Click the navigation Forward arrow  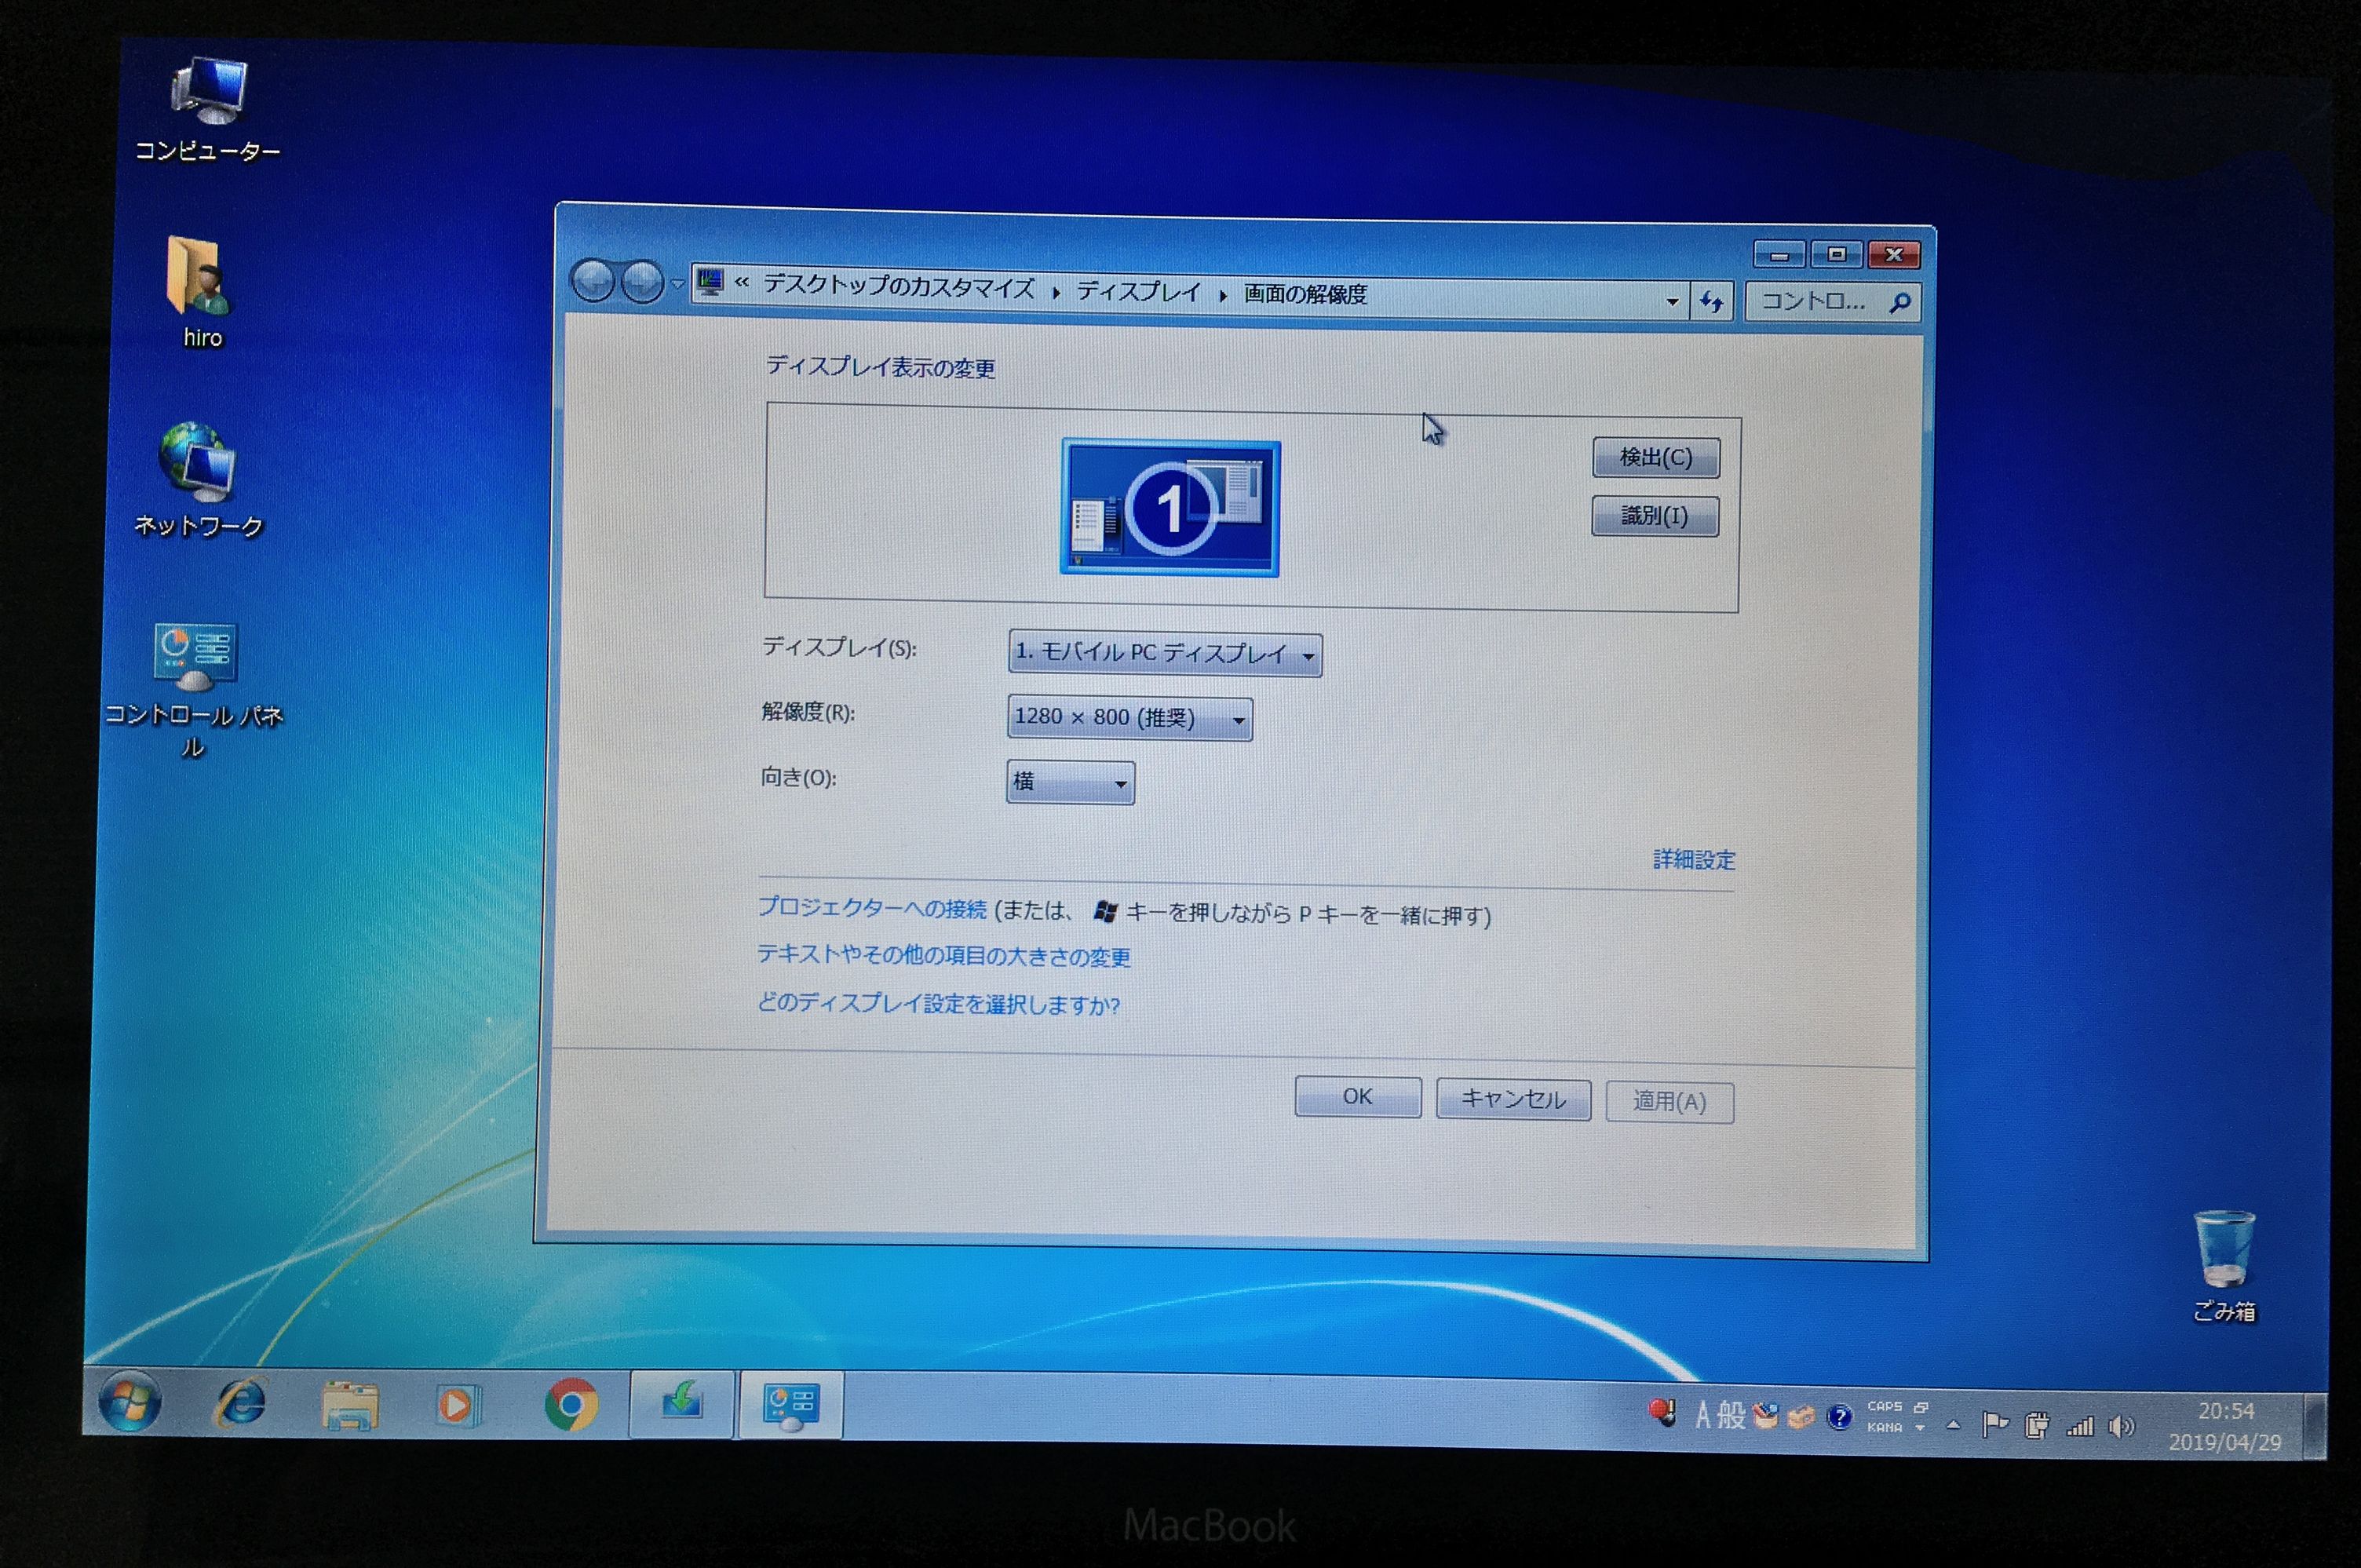pos(642,282)
